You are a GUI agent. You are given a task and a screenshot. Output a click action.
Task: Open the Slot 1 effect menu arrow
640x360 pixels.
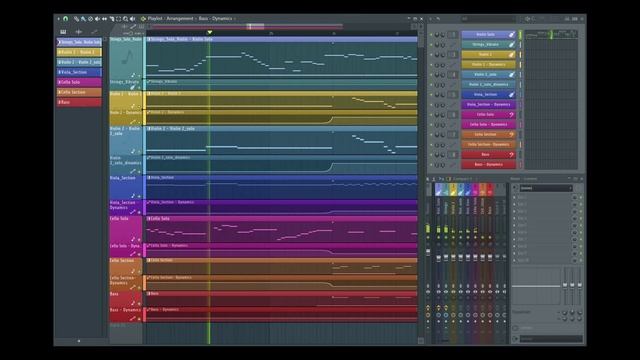click(x=514, y=197)
